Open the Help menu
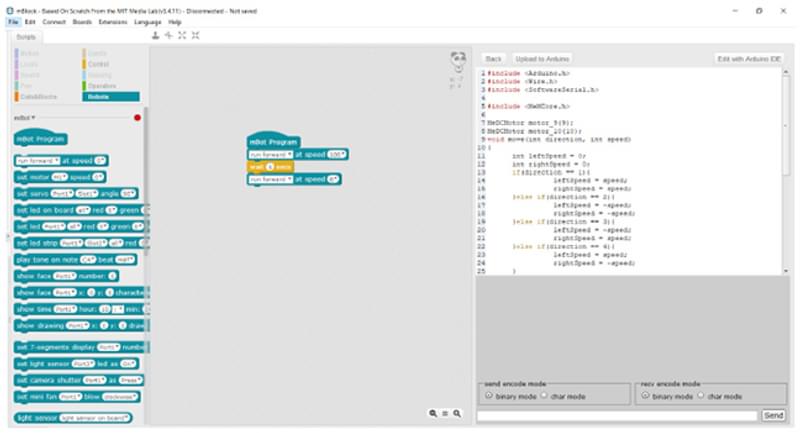 pyautogui.click(x=174, y=22)
